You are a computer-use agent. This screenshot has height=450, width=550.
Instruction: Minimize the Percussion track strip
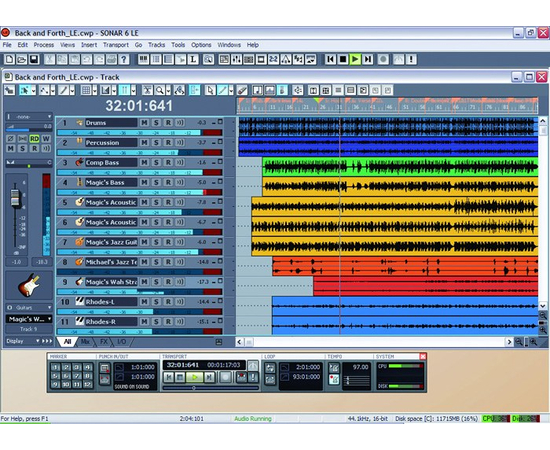point(213,143)
